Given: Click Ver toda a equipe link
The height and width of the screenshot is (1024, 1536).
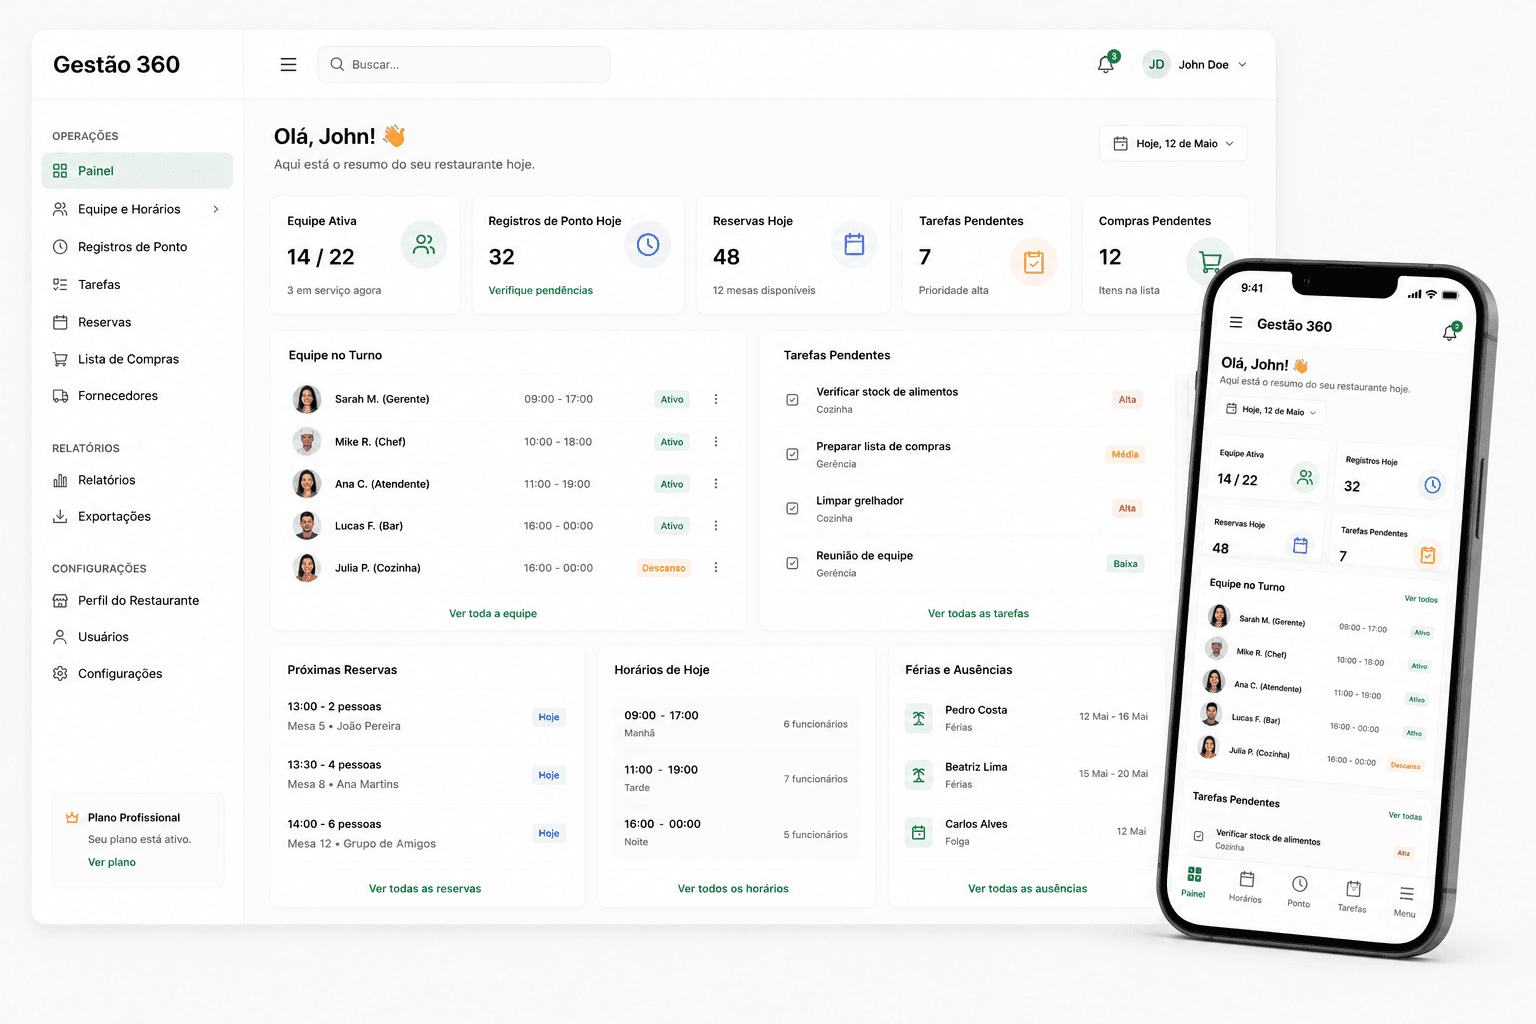Looking at the screenshot, I should click(x=493, y=614).
